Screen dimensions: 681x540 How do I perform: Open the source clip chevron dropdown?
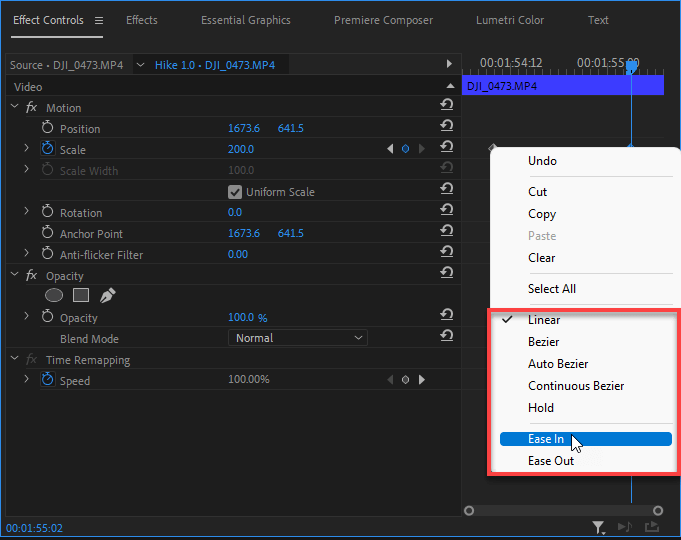tap(140, 65)
